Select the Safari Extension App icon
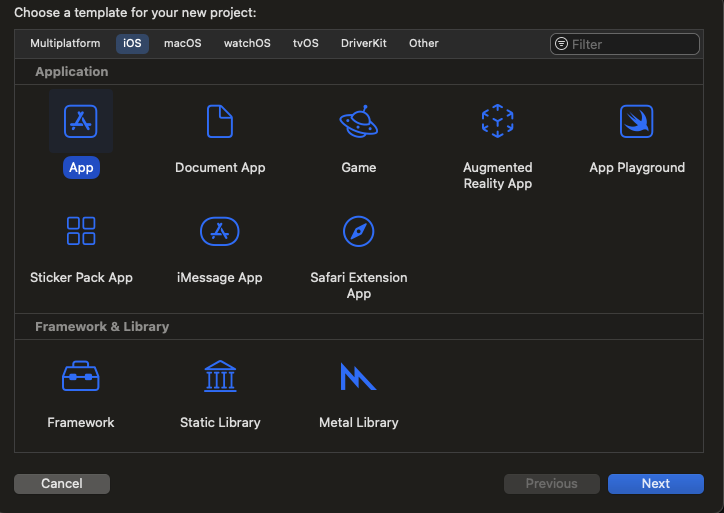 click(358, 231)
